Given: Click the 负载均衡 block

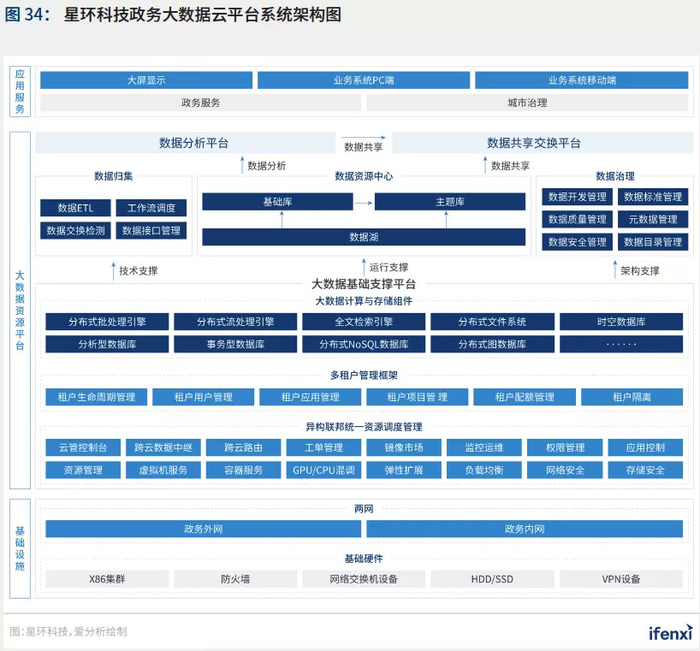Looking at the screenshot, I should click(484, 470).
